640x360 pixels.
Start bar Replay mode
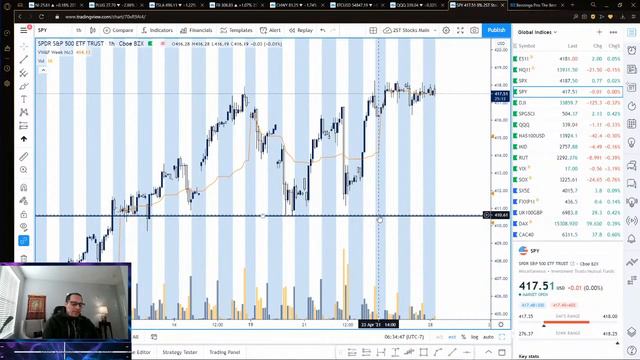(x=301, y=30)
